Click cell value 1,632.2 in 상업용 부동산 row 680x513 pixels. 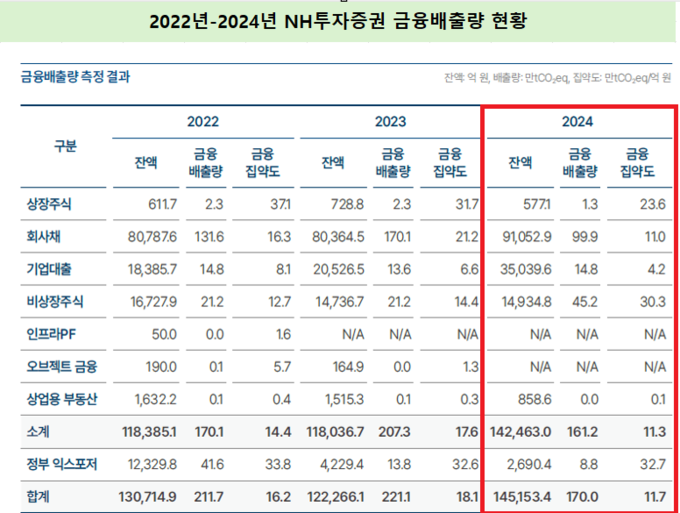(156, 399)
